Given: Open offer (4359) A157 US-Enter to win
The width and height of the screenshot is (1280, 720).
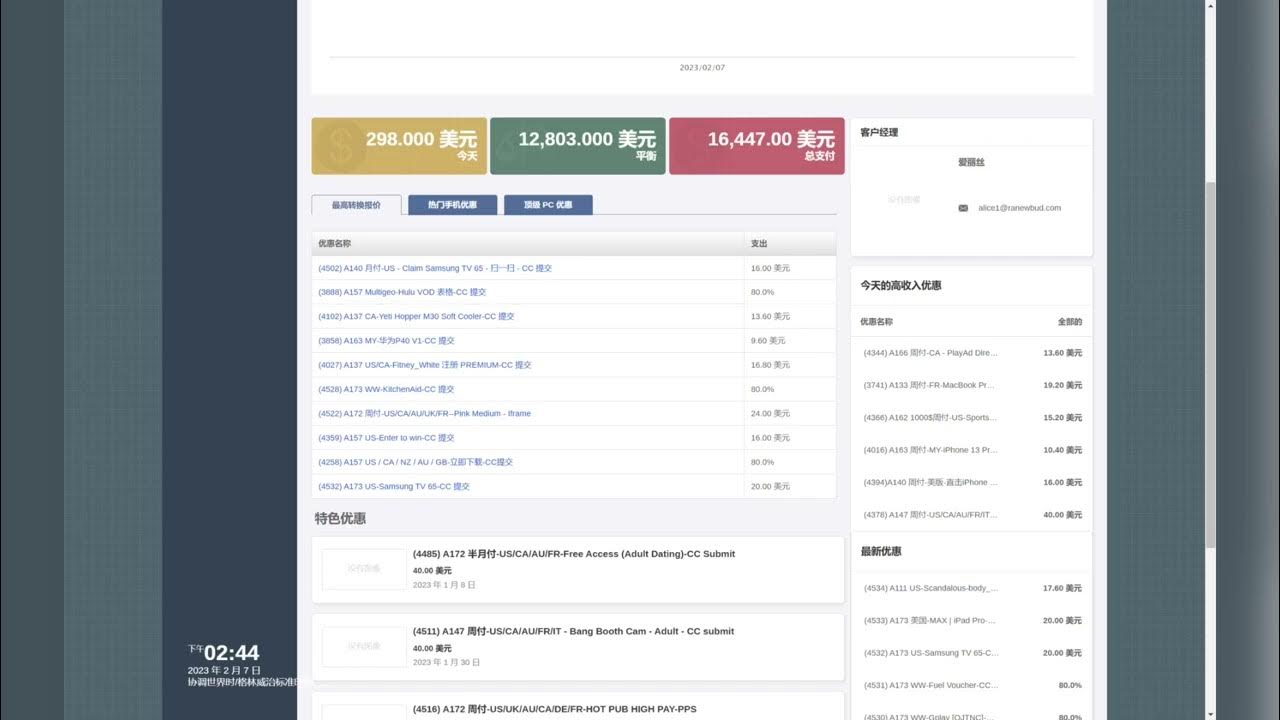Looking at the screenshot, I should coord(386,438).
